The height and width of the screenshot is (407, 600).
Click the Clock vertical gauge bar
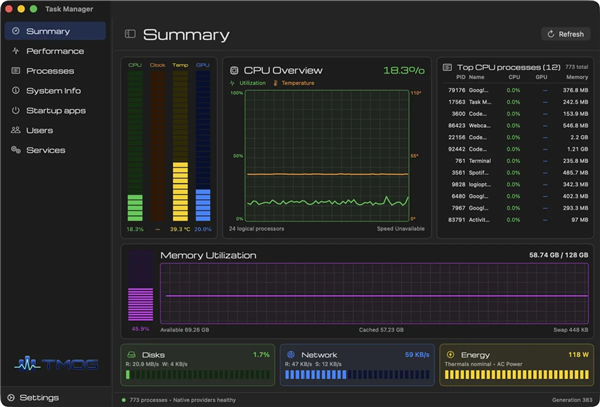point(158,146)
